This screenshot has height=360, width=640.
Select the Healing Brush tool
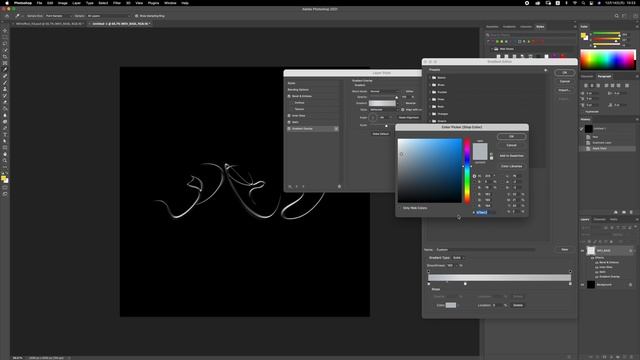(5, 76)
